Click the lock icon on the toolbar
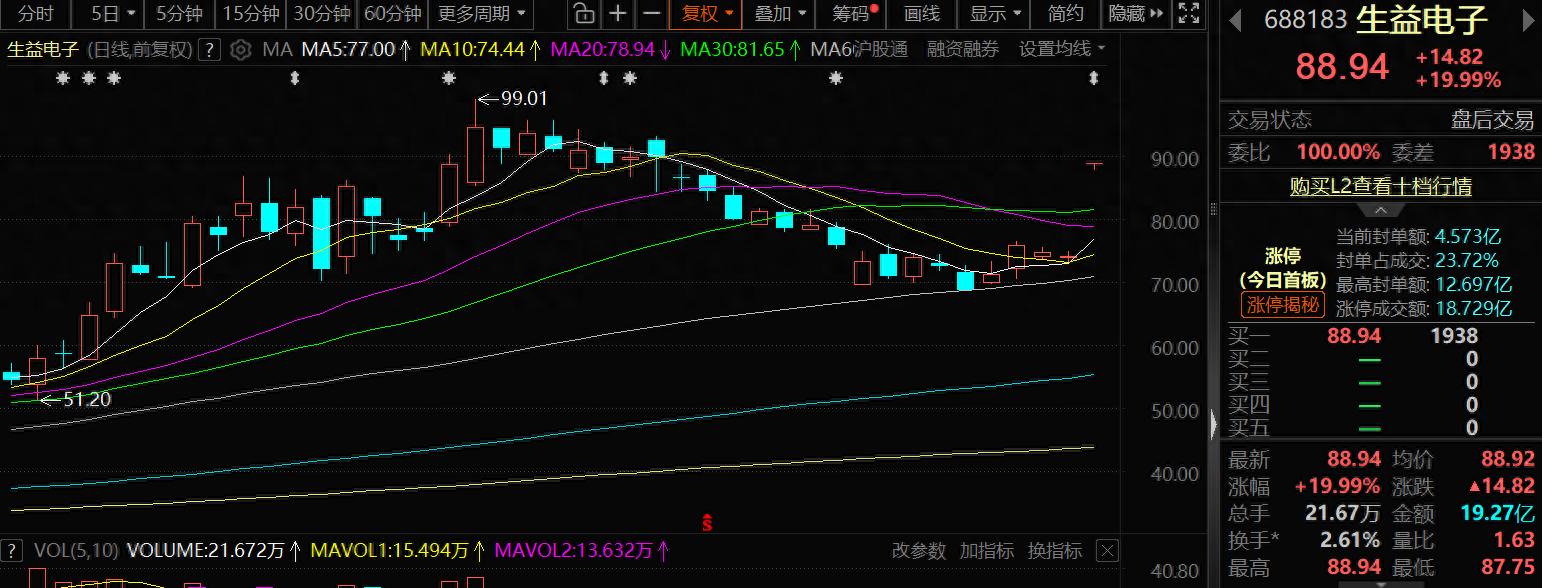 (585, 15)
